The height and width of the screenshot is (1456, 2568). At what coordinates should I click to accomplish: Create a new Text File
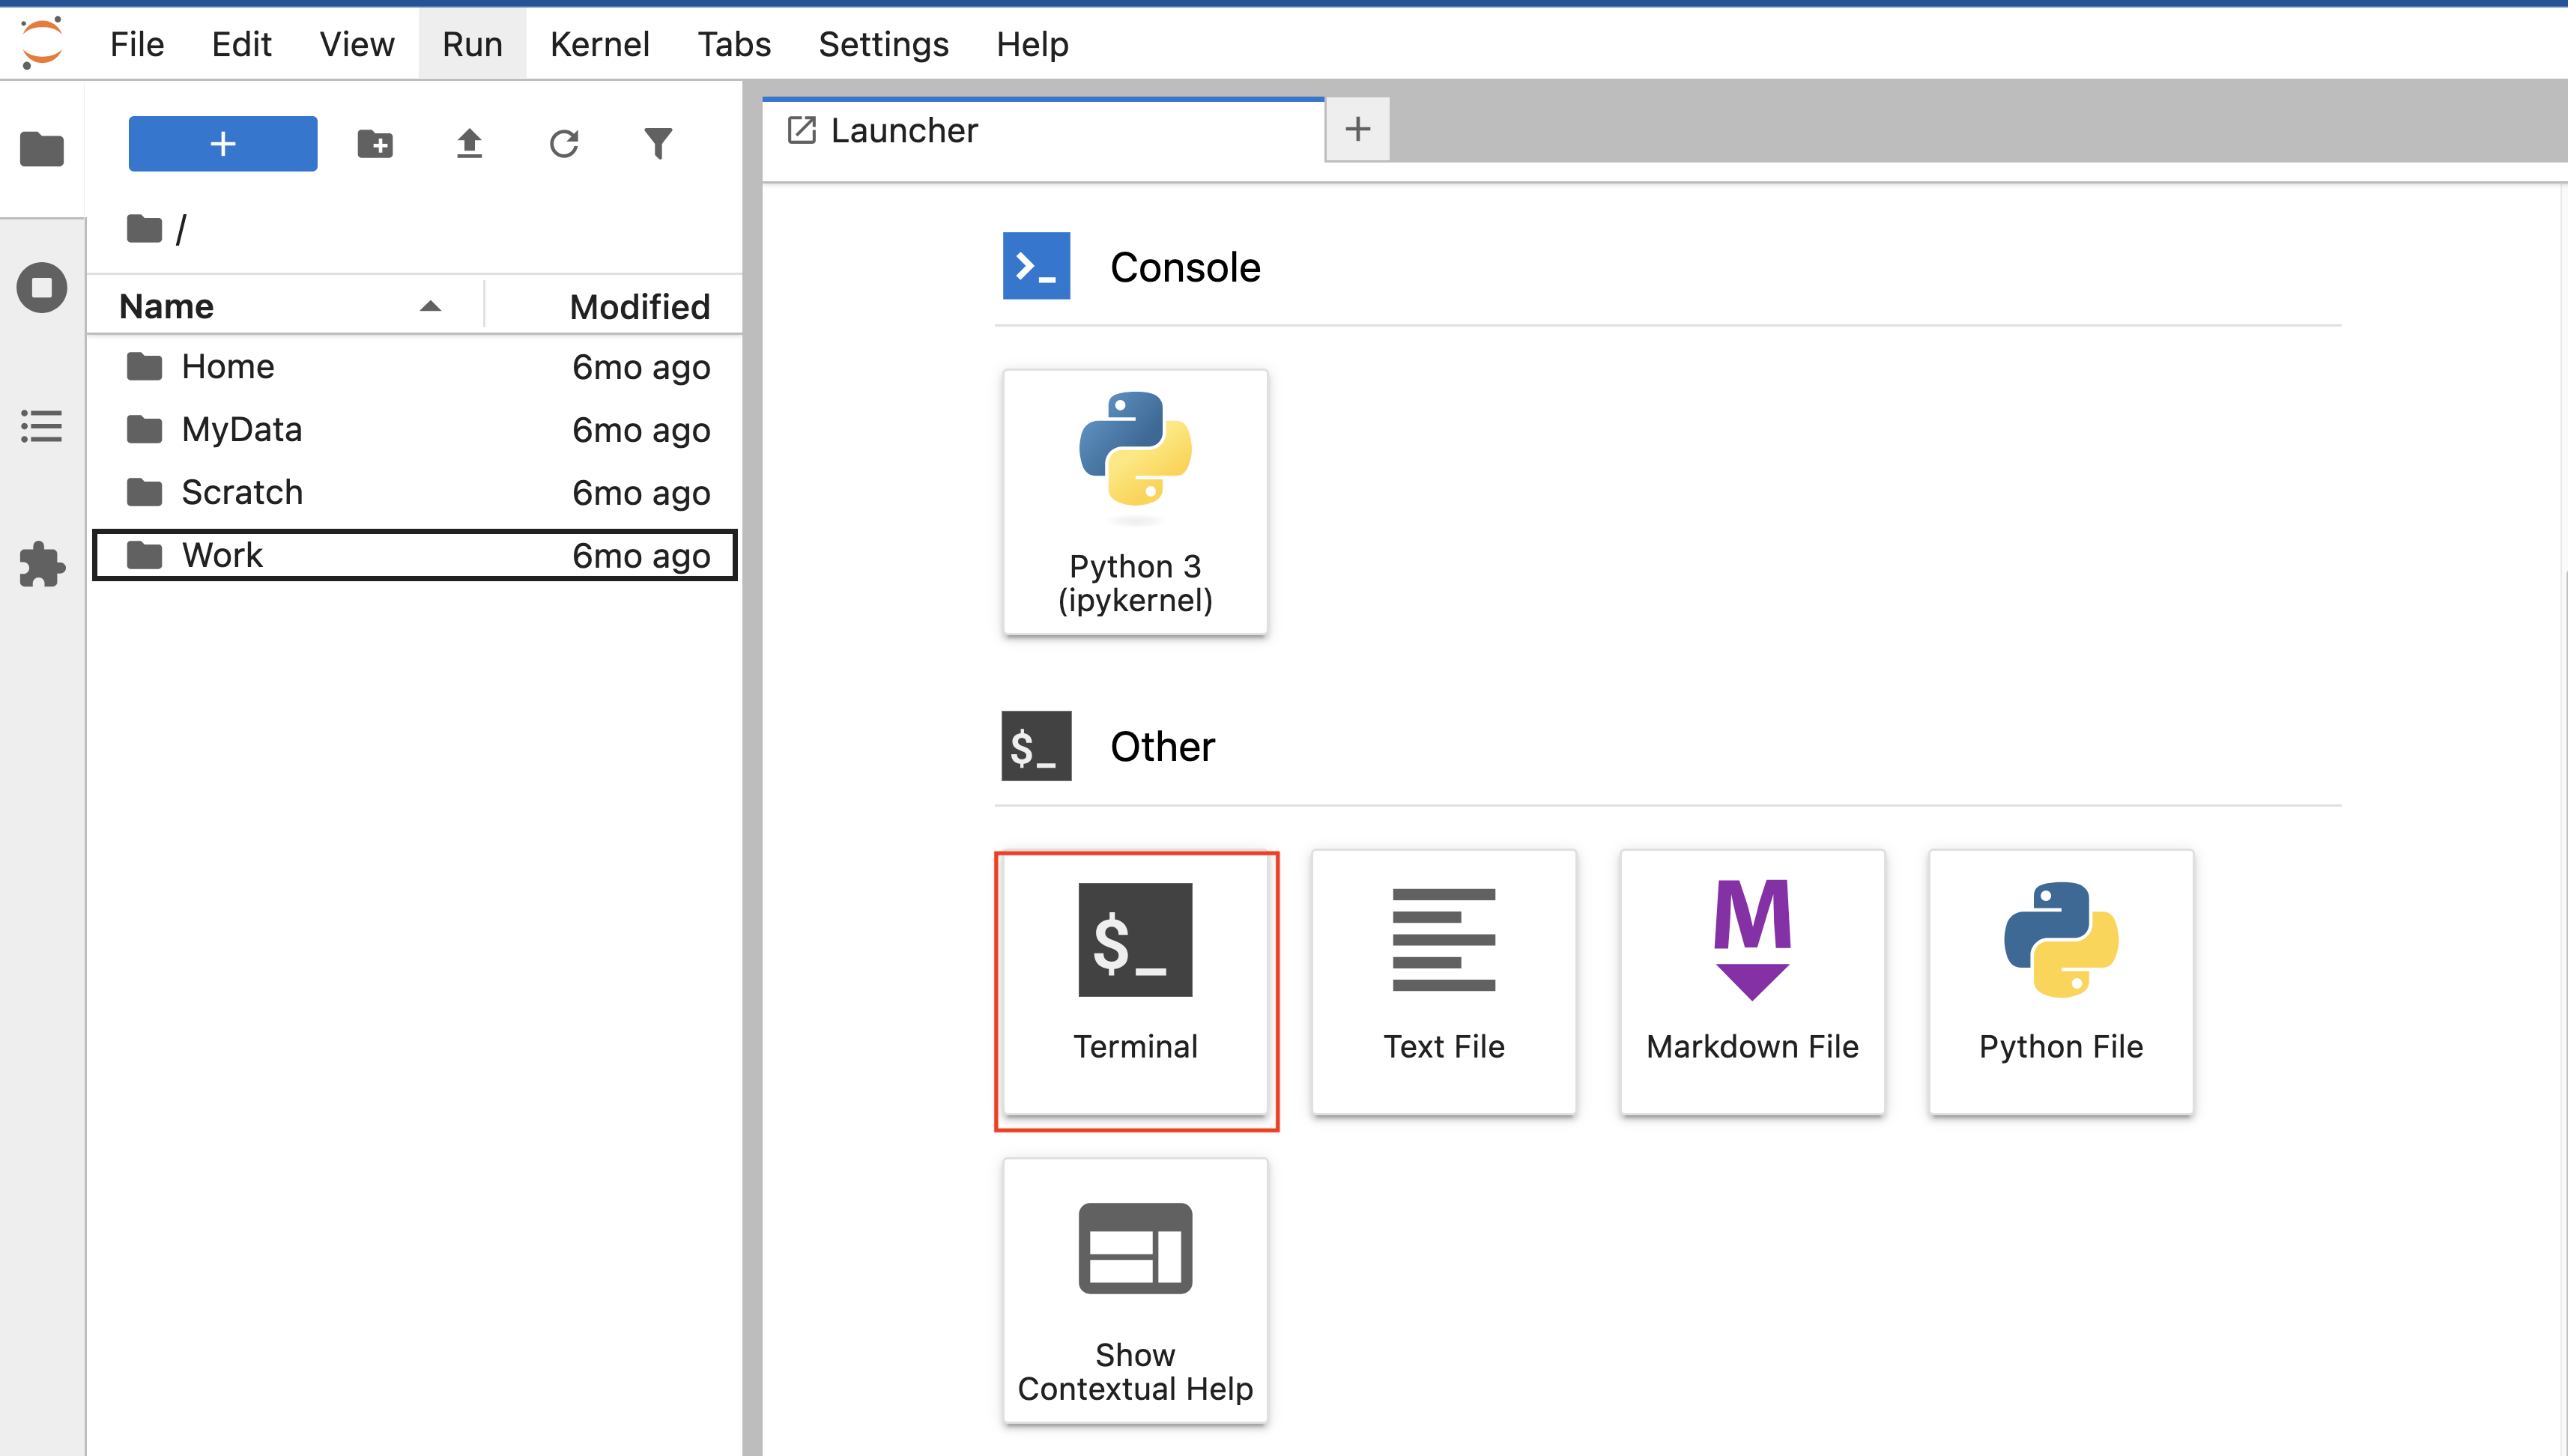point(1443,982)
